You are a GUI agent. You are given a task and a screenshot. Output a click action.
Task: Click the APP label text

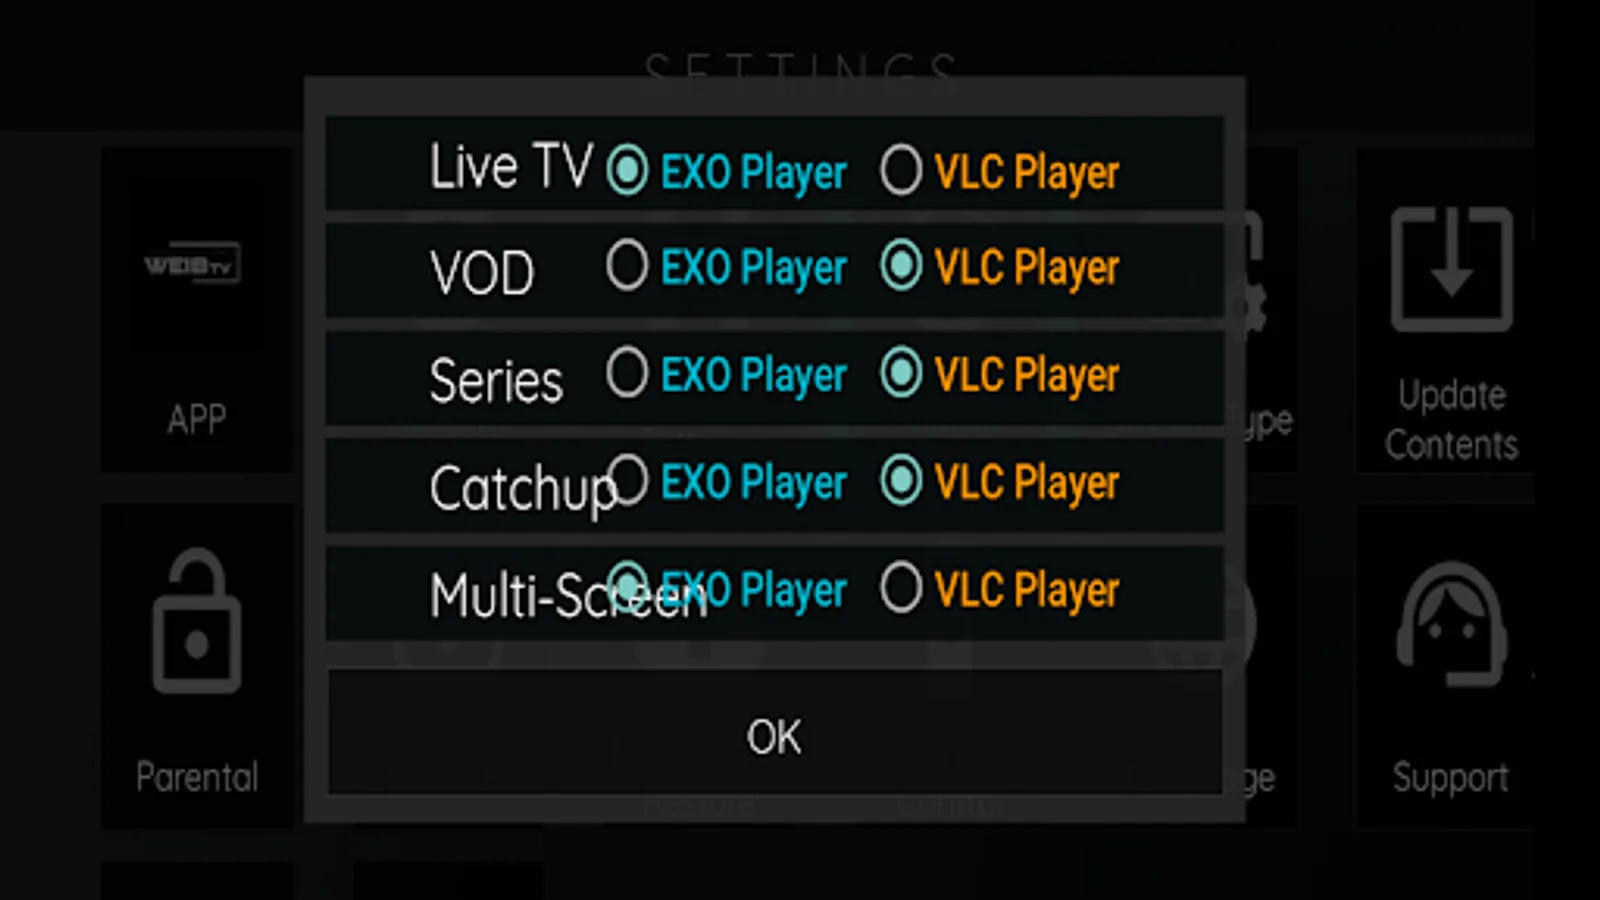pos(197,419)
